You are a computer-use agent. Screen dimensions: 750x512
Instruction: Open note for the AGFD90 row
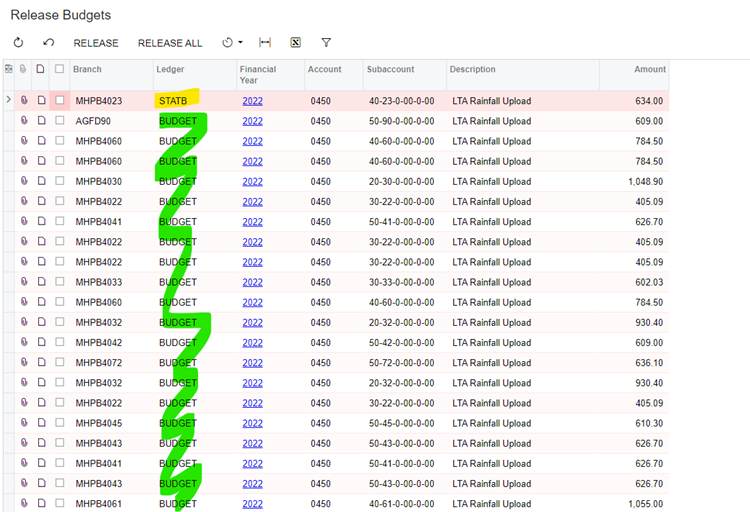42,121
